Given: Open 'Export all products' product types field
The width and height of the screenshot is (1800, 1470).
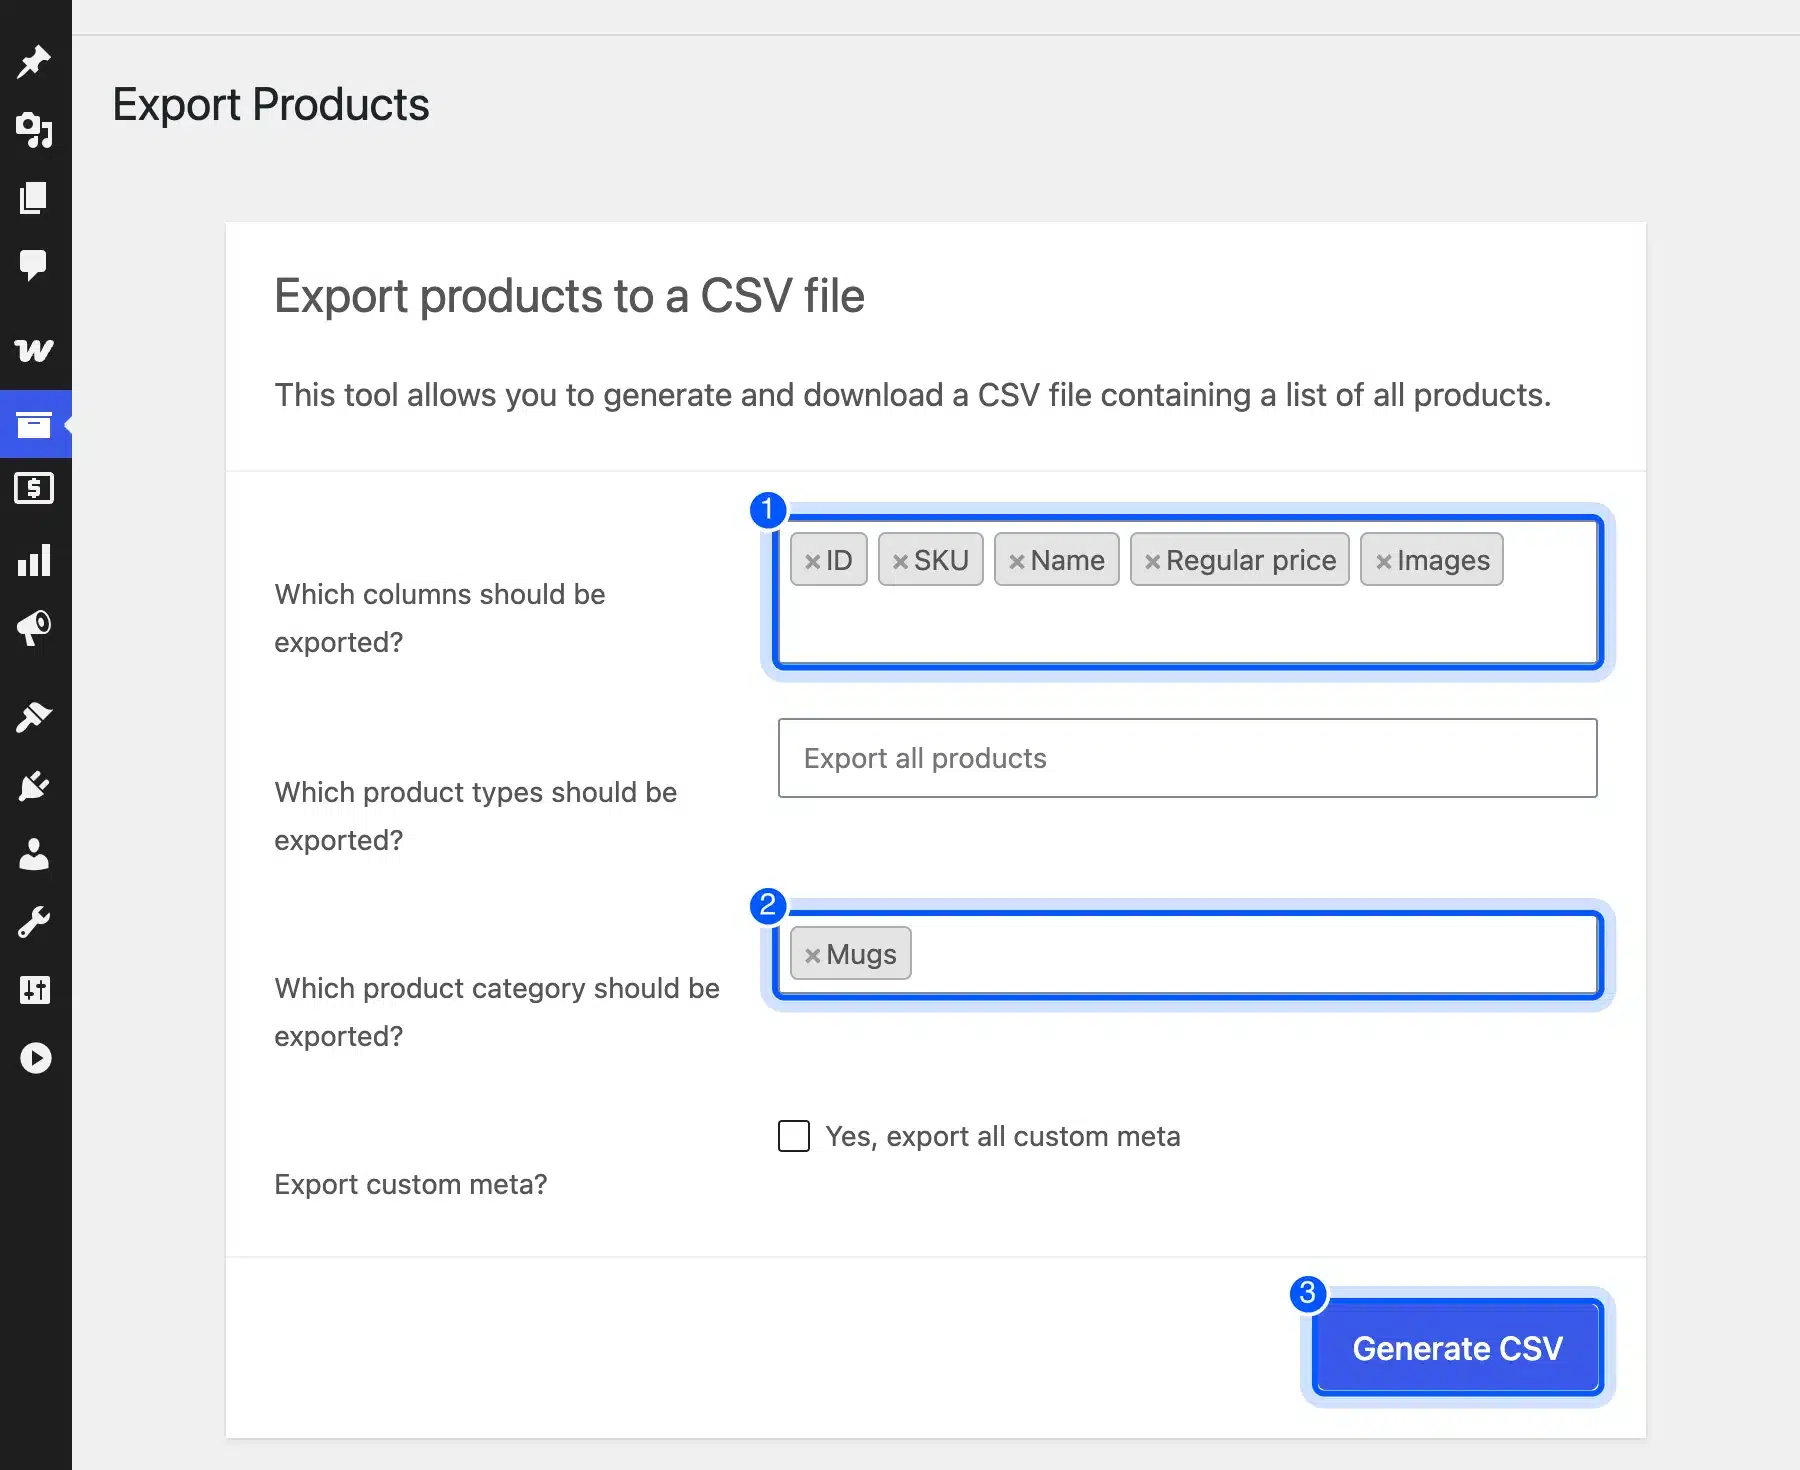Looking at the screenshot, I should [x=1188, y=758].
